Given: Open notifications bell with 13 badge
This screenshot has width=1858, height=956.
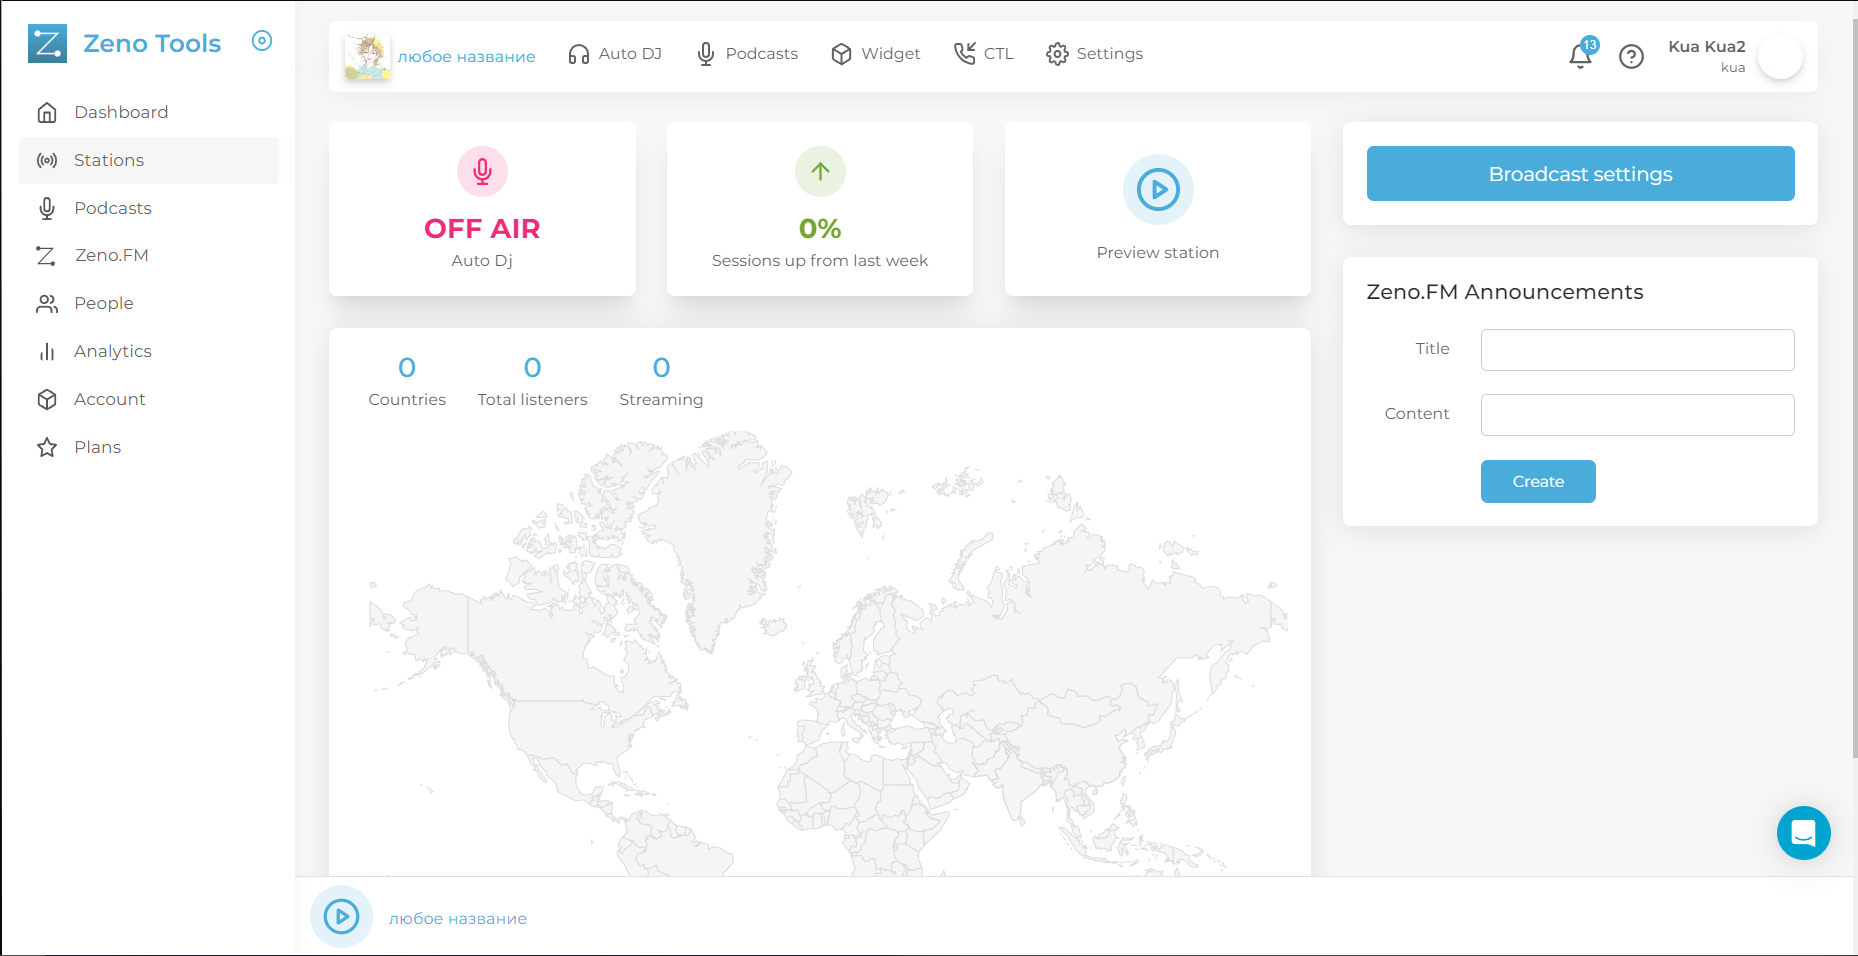Looking at the screenshot, I should [1582, 54].
